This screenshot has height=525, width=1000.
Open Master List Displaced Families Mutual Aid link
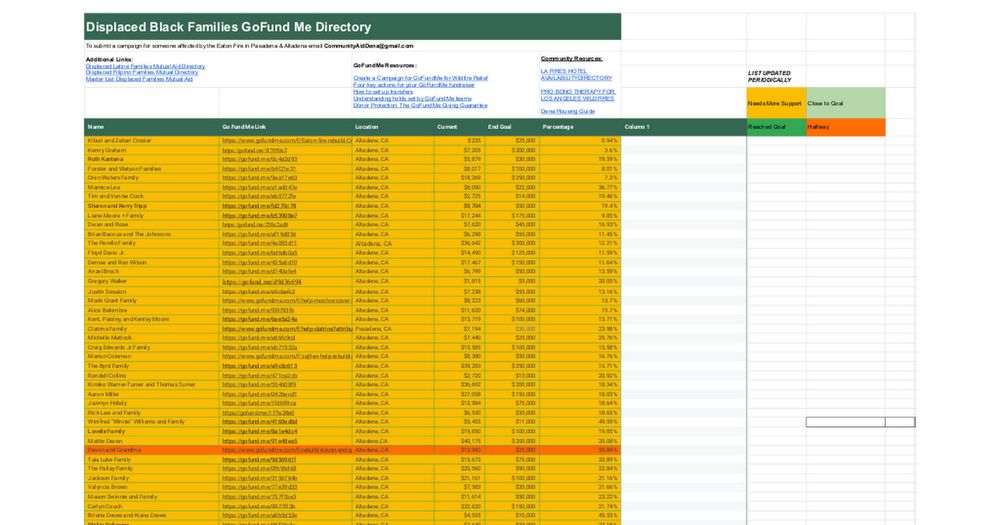[x=139, y=79]
